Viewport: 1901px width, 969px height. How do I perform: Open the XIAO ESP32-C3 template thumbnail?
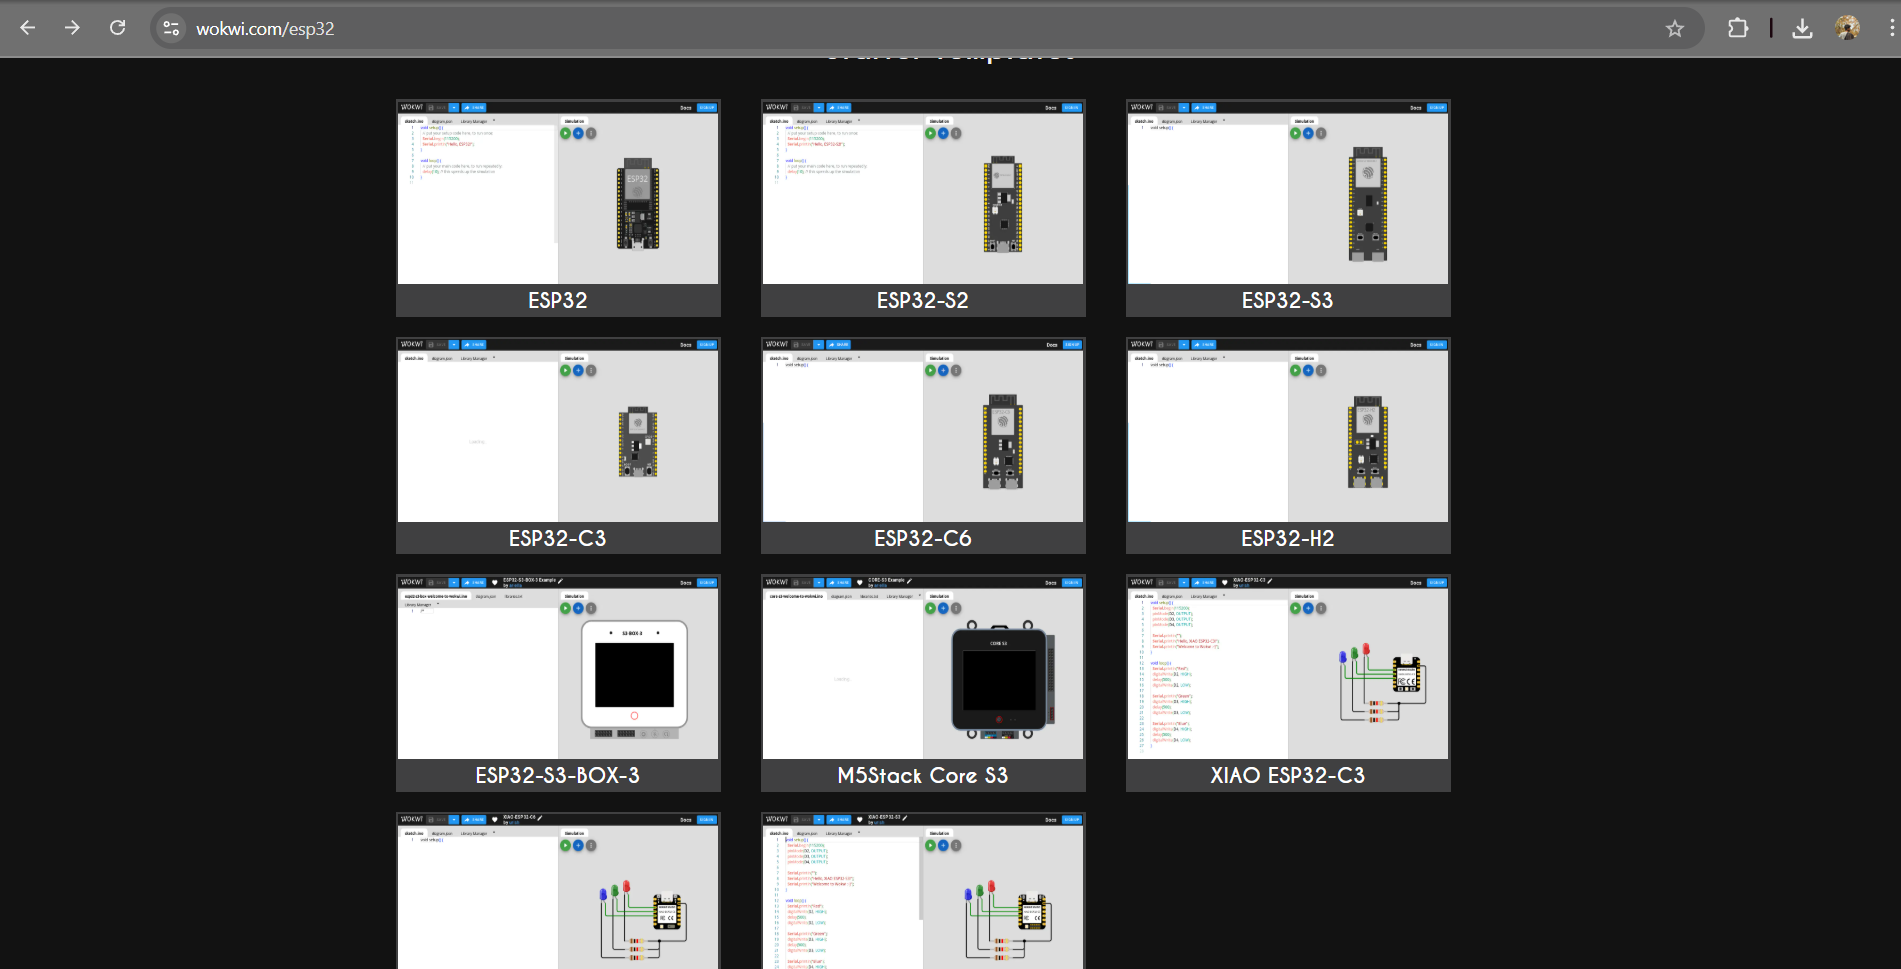[1288, 667]
